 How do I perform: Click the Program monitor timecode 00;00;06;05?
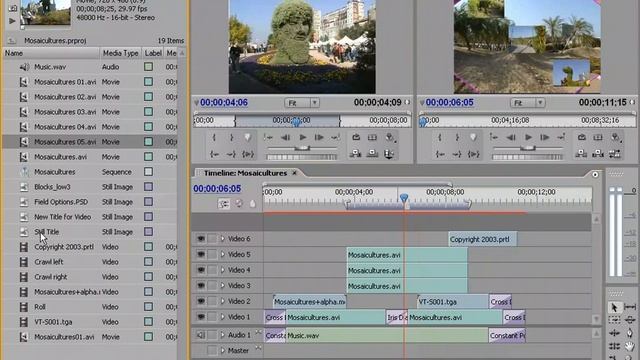click(x=449, y=102)
